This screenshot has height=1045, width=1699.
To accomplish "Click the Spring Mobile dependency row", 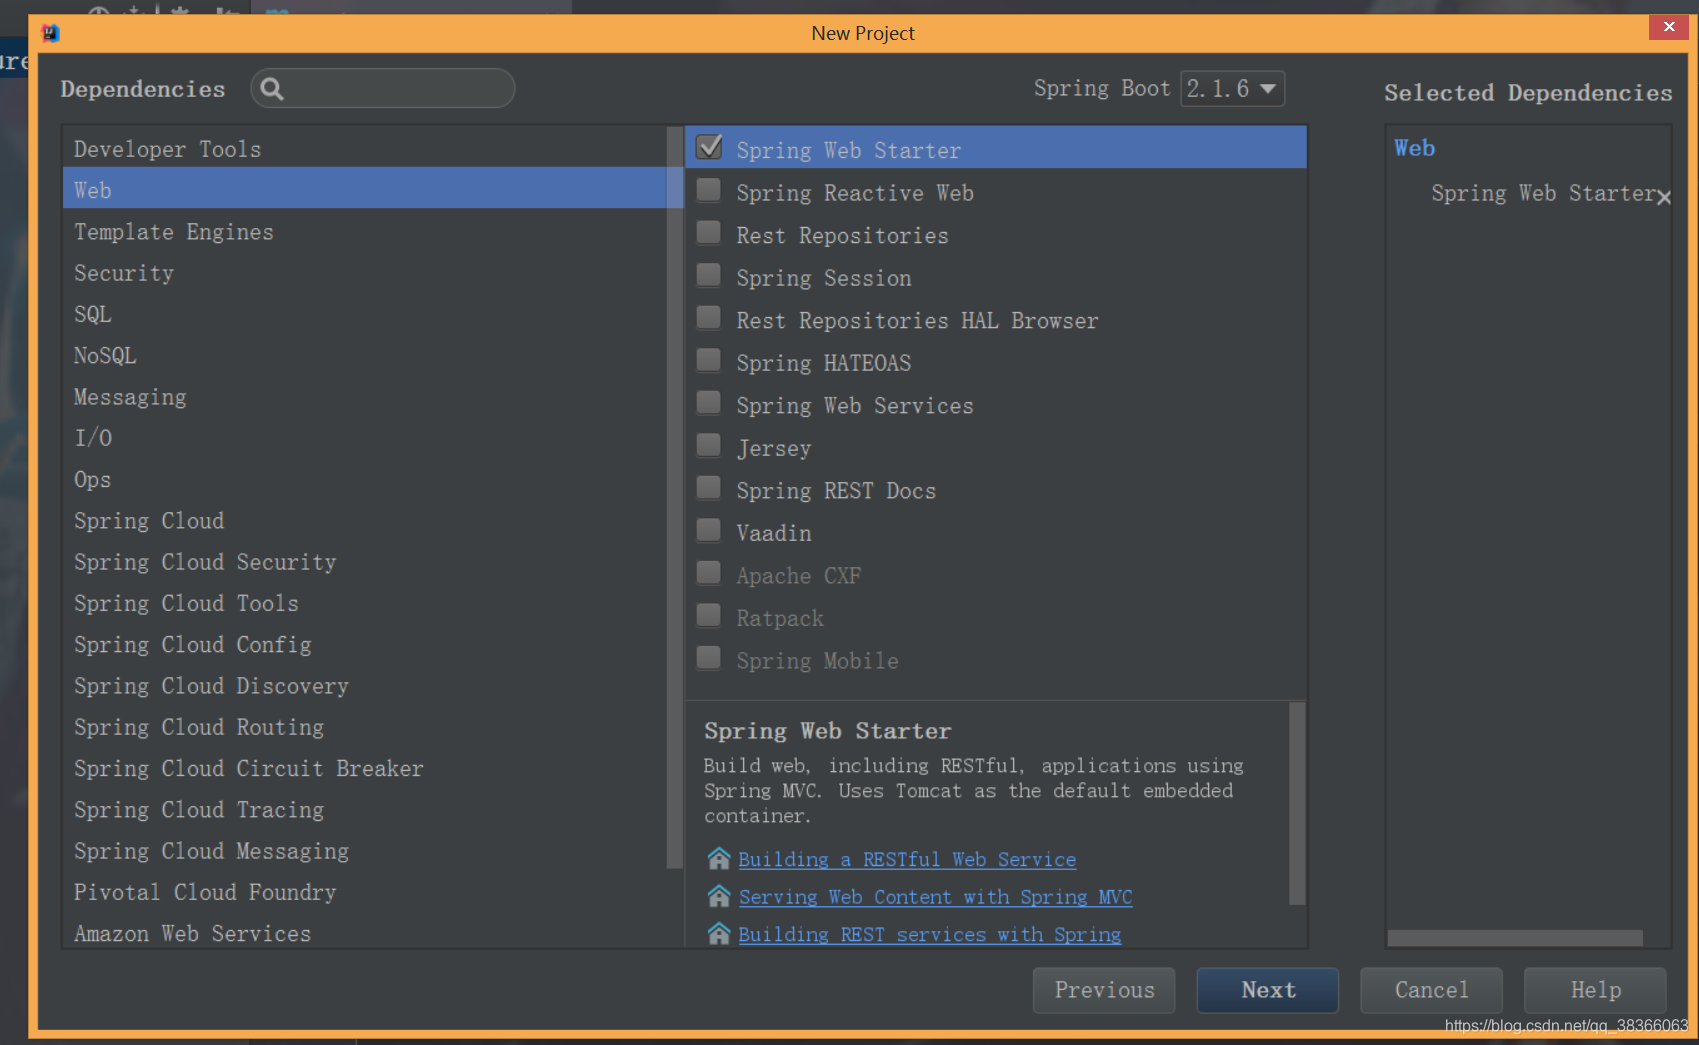I will pos(996,661).
